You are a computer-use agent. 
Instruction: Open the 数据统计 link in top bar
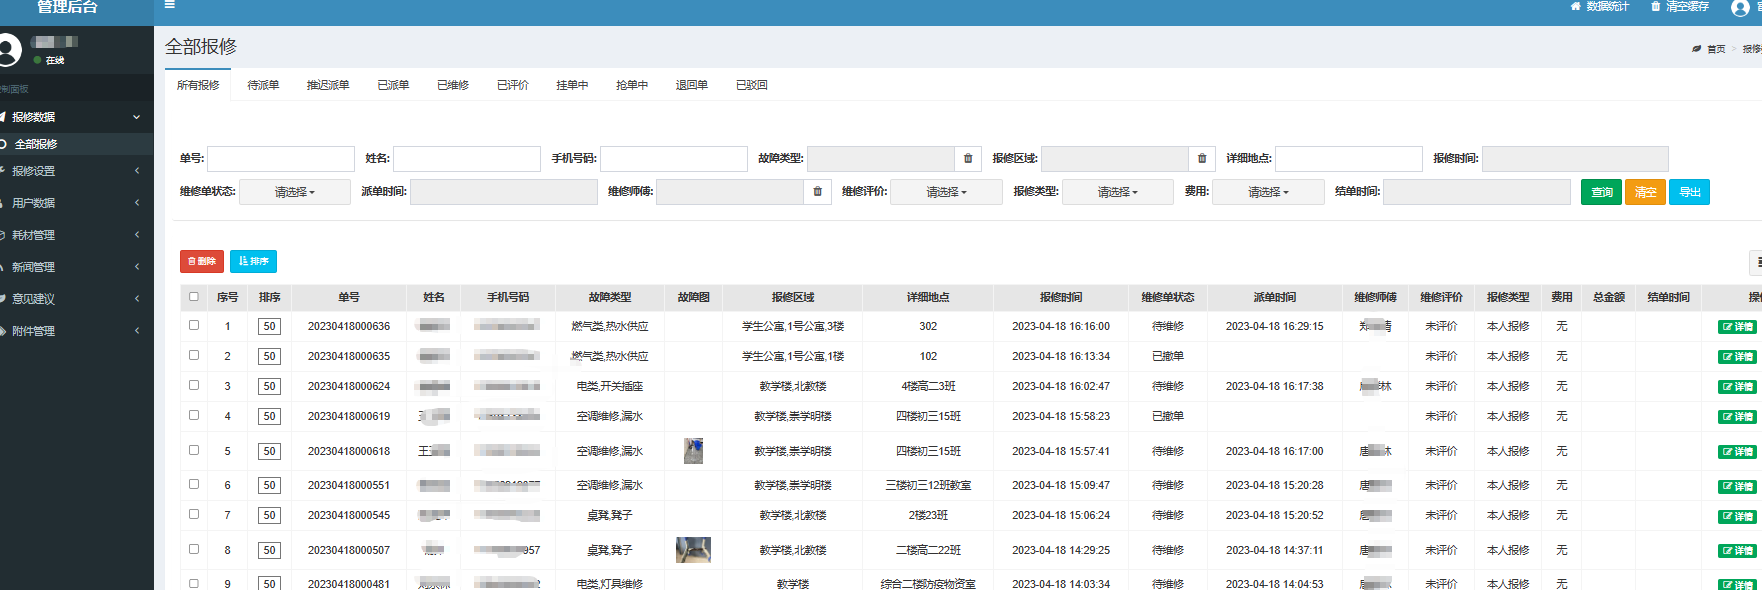[x=1600, y=6]
